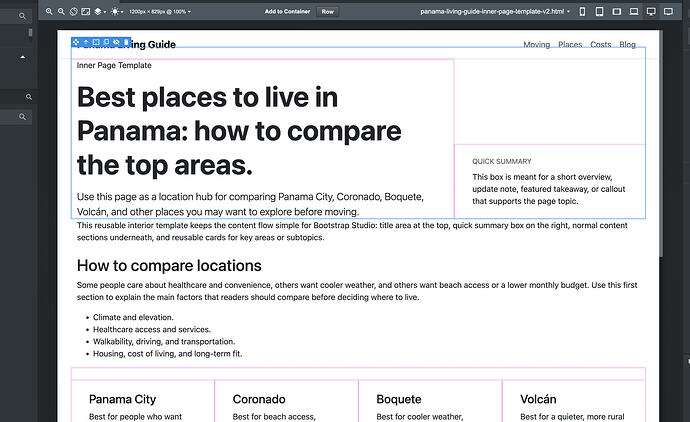Select the 'This reusable interior template' paragraph
Viewport: 690px width, 422px height.
(352, 231)
